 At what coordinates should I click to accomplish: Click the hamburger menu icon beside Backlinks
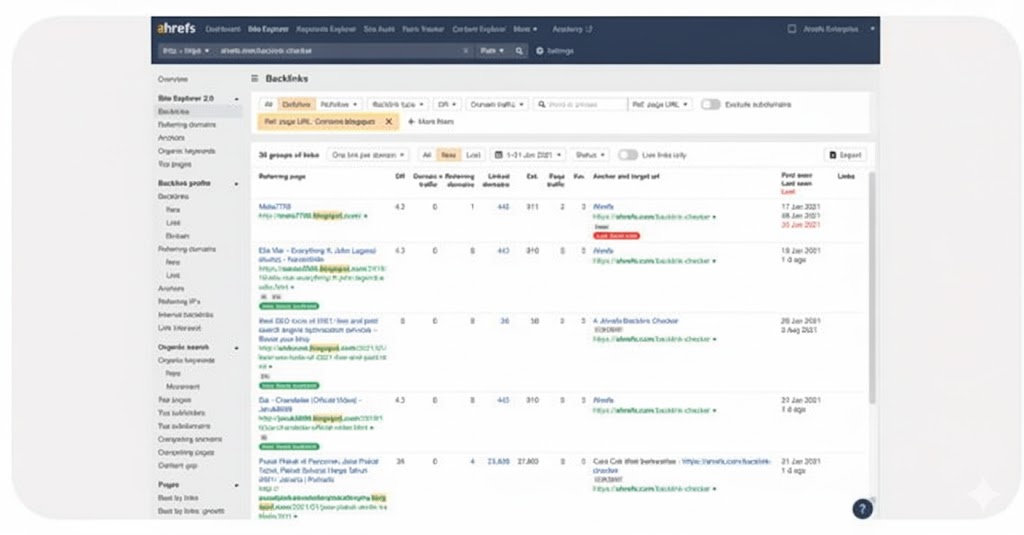255,78
